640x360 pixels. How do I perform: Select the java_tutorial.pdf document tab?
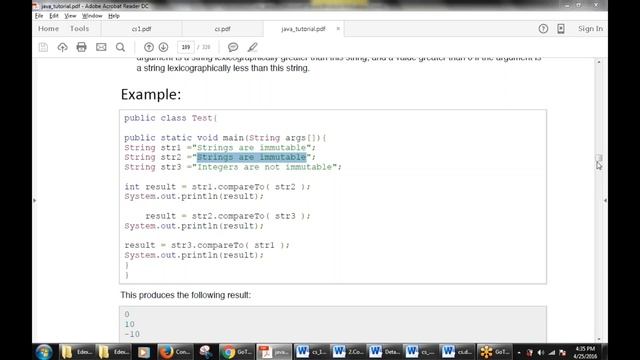pyautogui.click(x=303, y=29)
